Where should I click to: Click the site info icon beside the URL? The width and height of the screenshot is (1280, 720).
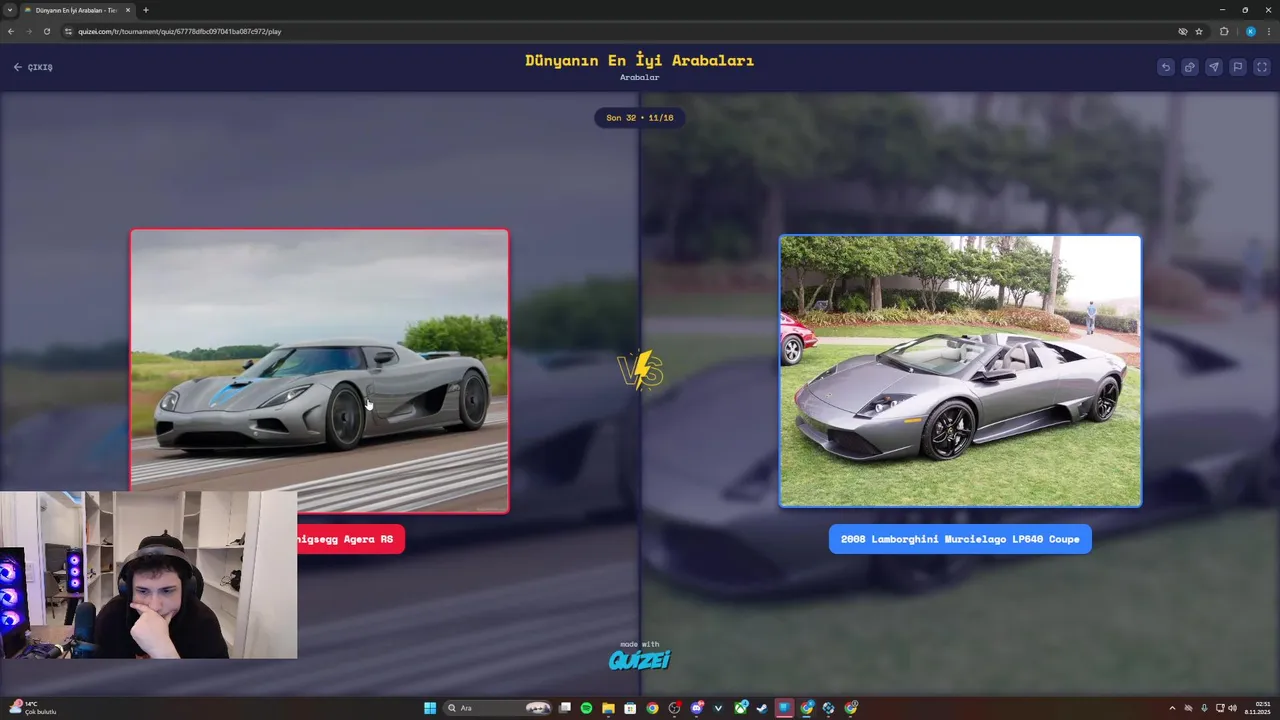point(69,31)
